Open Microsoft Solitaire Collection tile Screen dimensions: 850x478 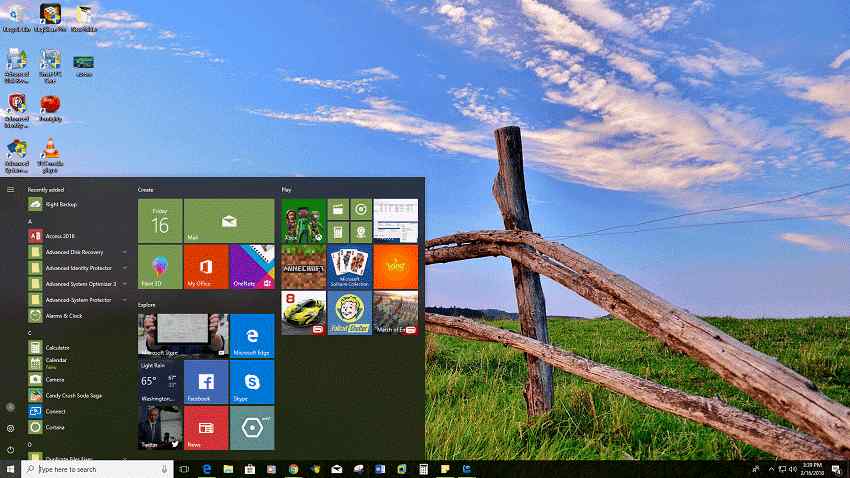(350, 267)
